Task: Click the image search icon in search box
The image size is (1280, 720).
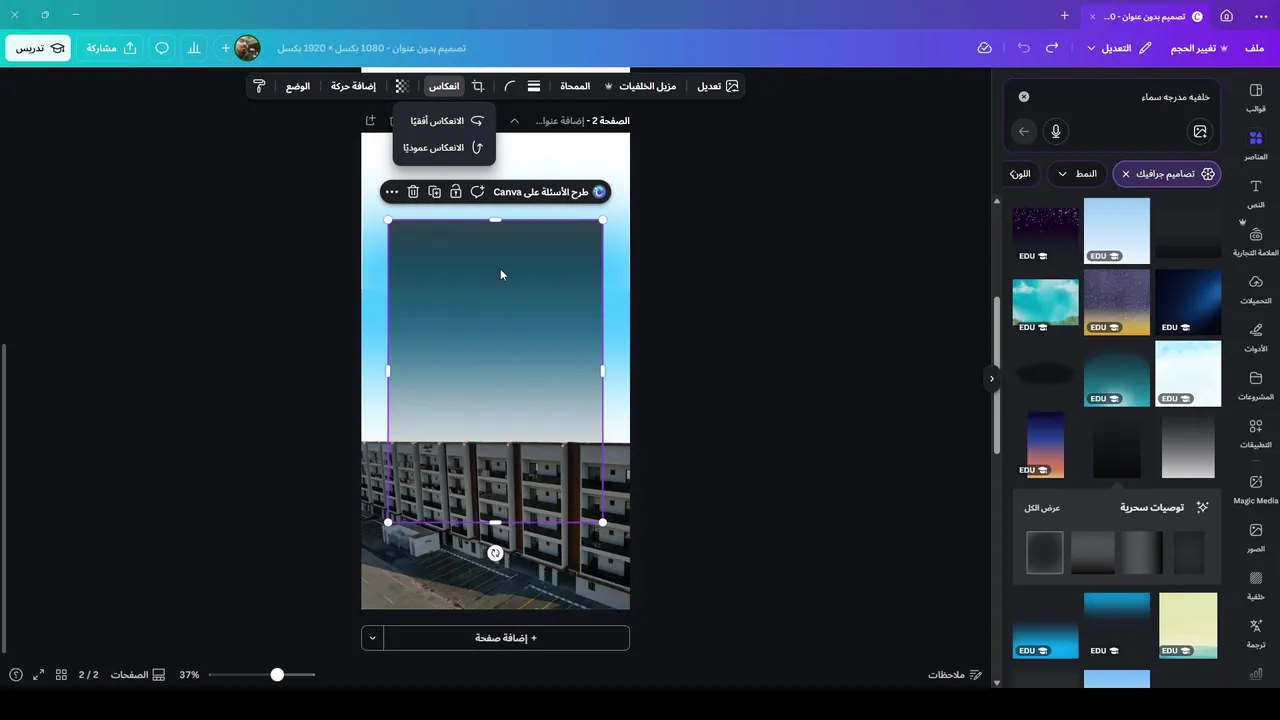Action: [x=1200, y=131]
